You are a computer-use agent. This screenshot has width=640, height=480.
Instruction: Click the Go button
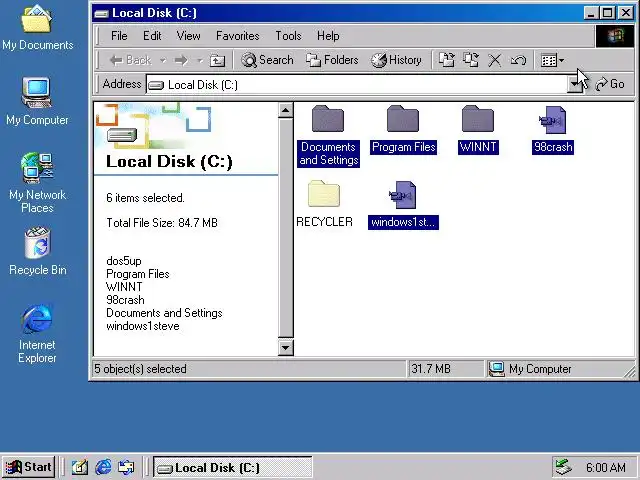pos(610,84)
